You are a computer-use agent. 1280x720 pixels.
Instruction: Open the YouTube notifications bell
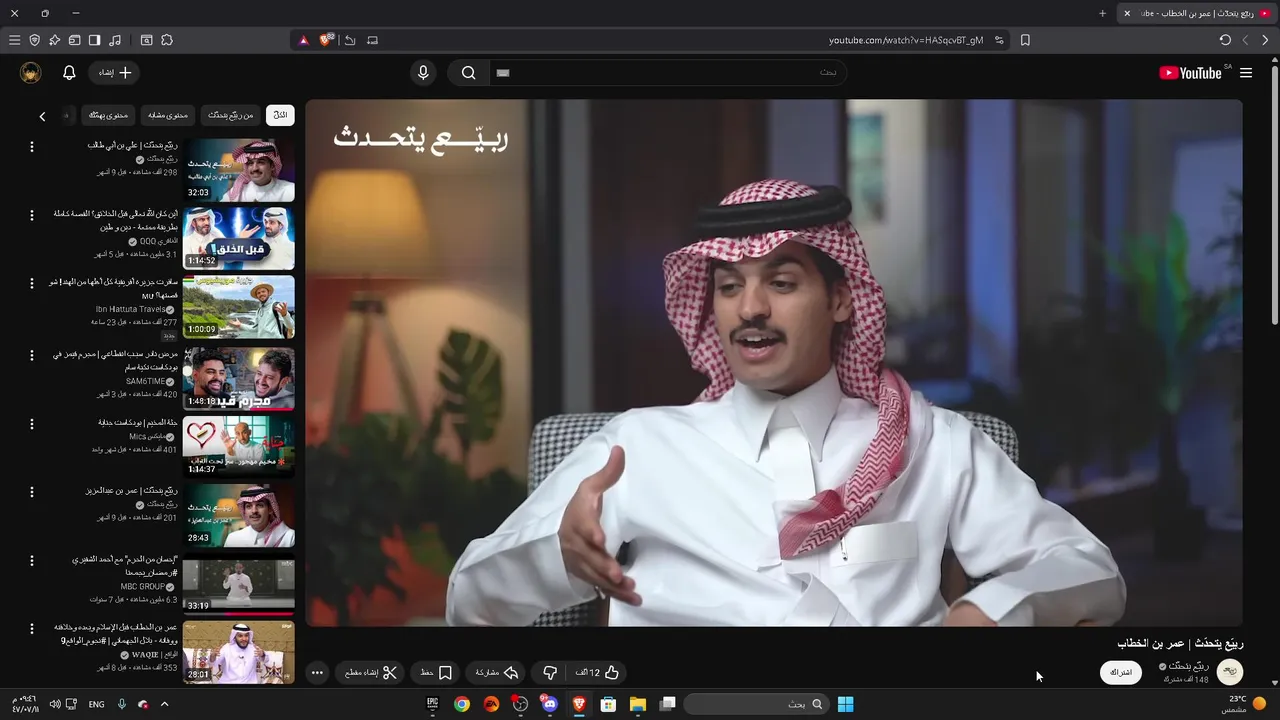pos(69,73)
